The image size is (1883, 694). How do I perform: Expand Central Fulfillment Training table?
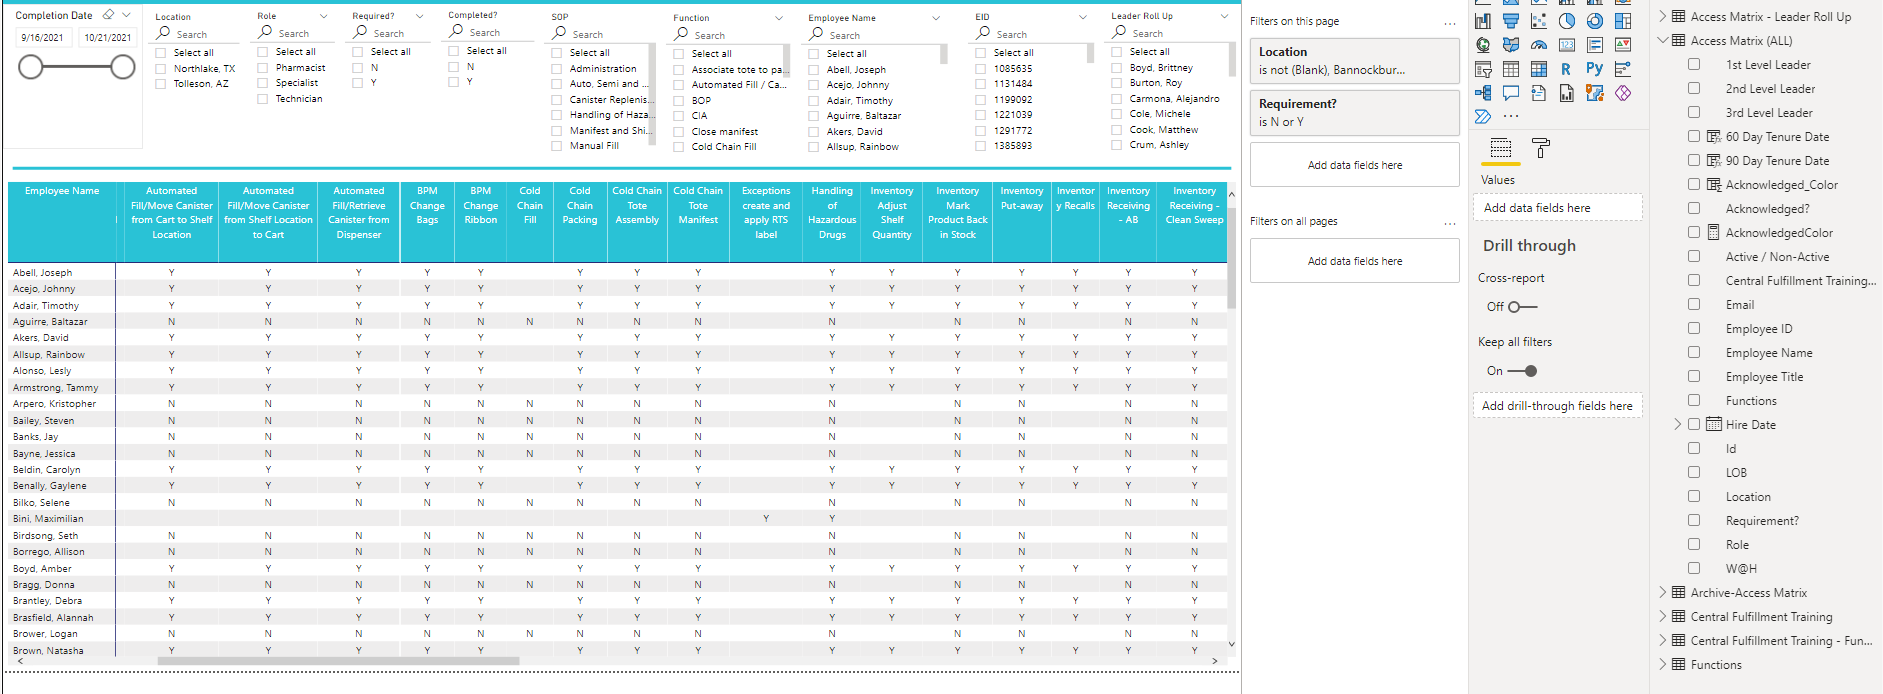coord(1663,616)
